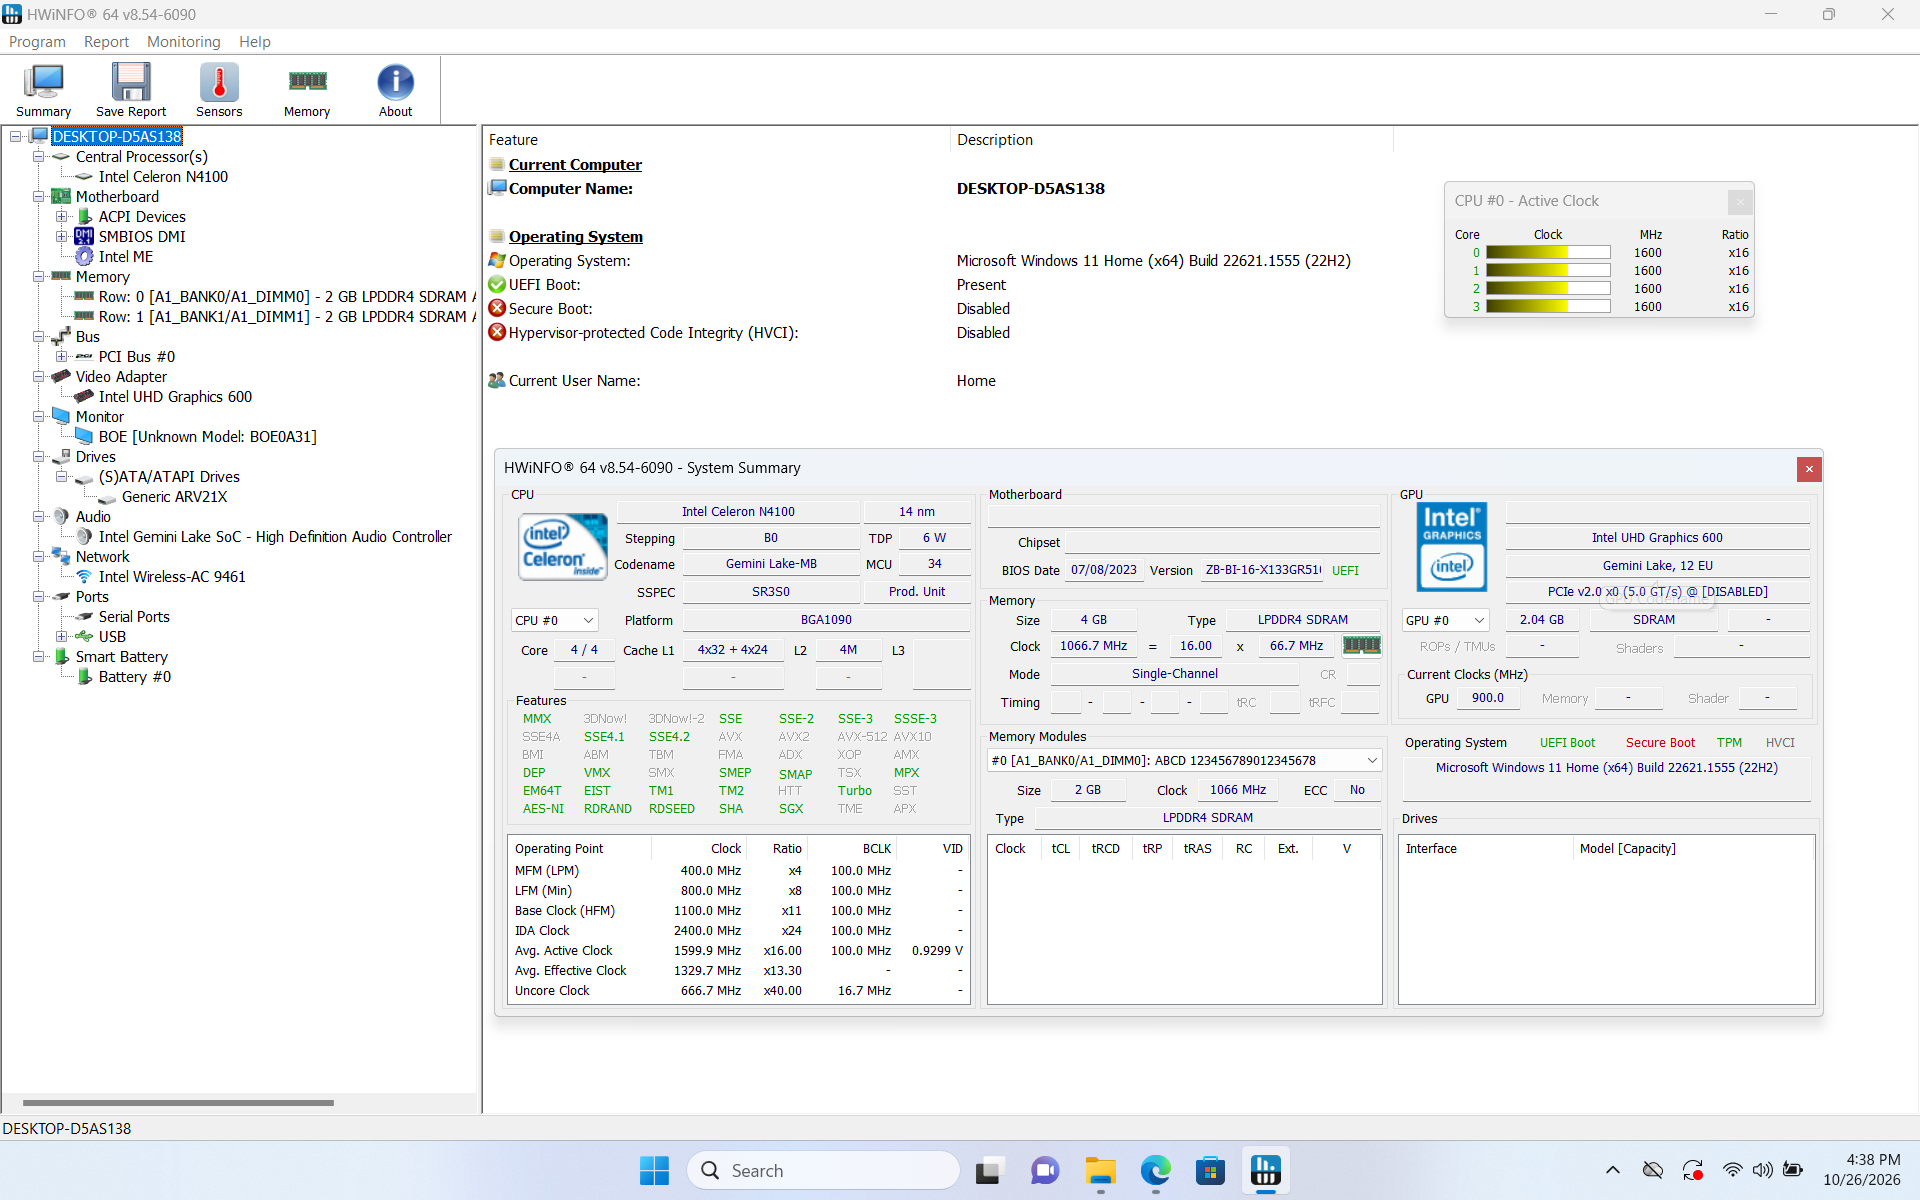Collapse the Central Processor(s) tree node
This screenshot has height=1200, width=1920.
(x=38, y=157)
